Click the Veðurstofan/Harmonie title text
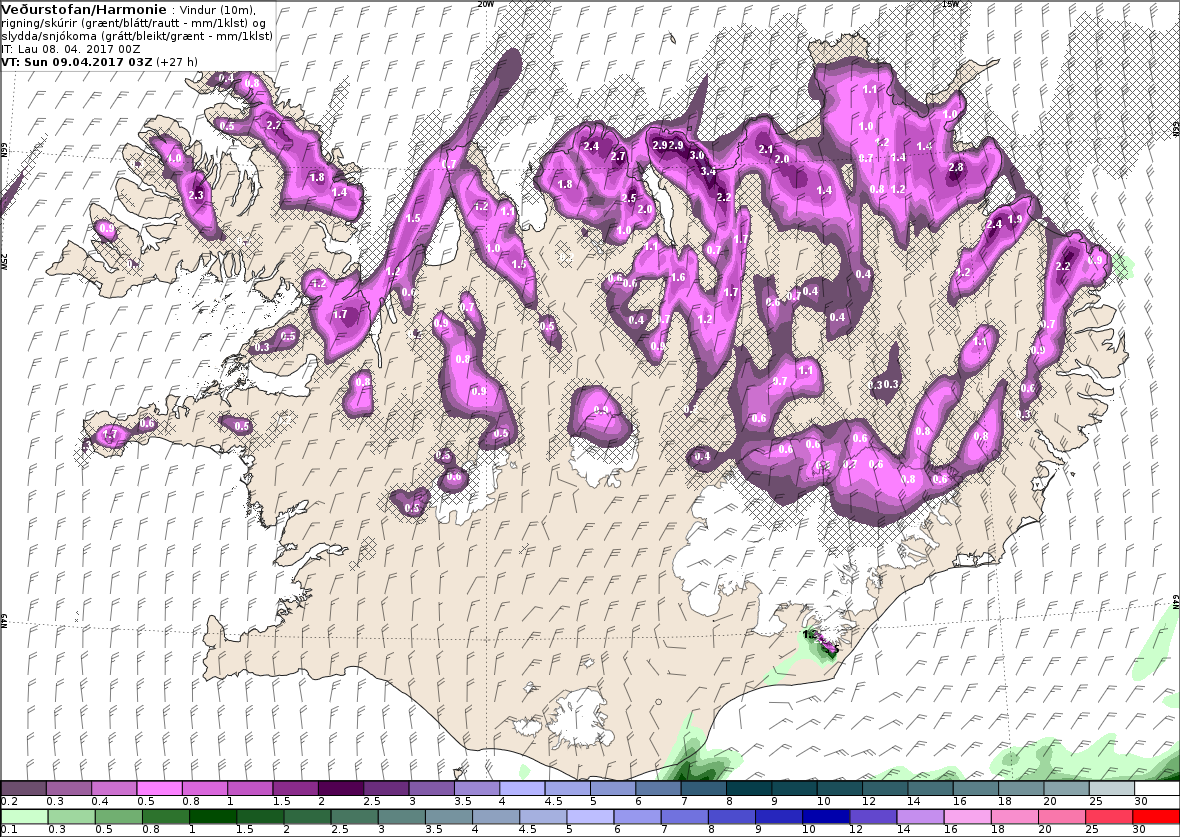 click(84, 10)
